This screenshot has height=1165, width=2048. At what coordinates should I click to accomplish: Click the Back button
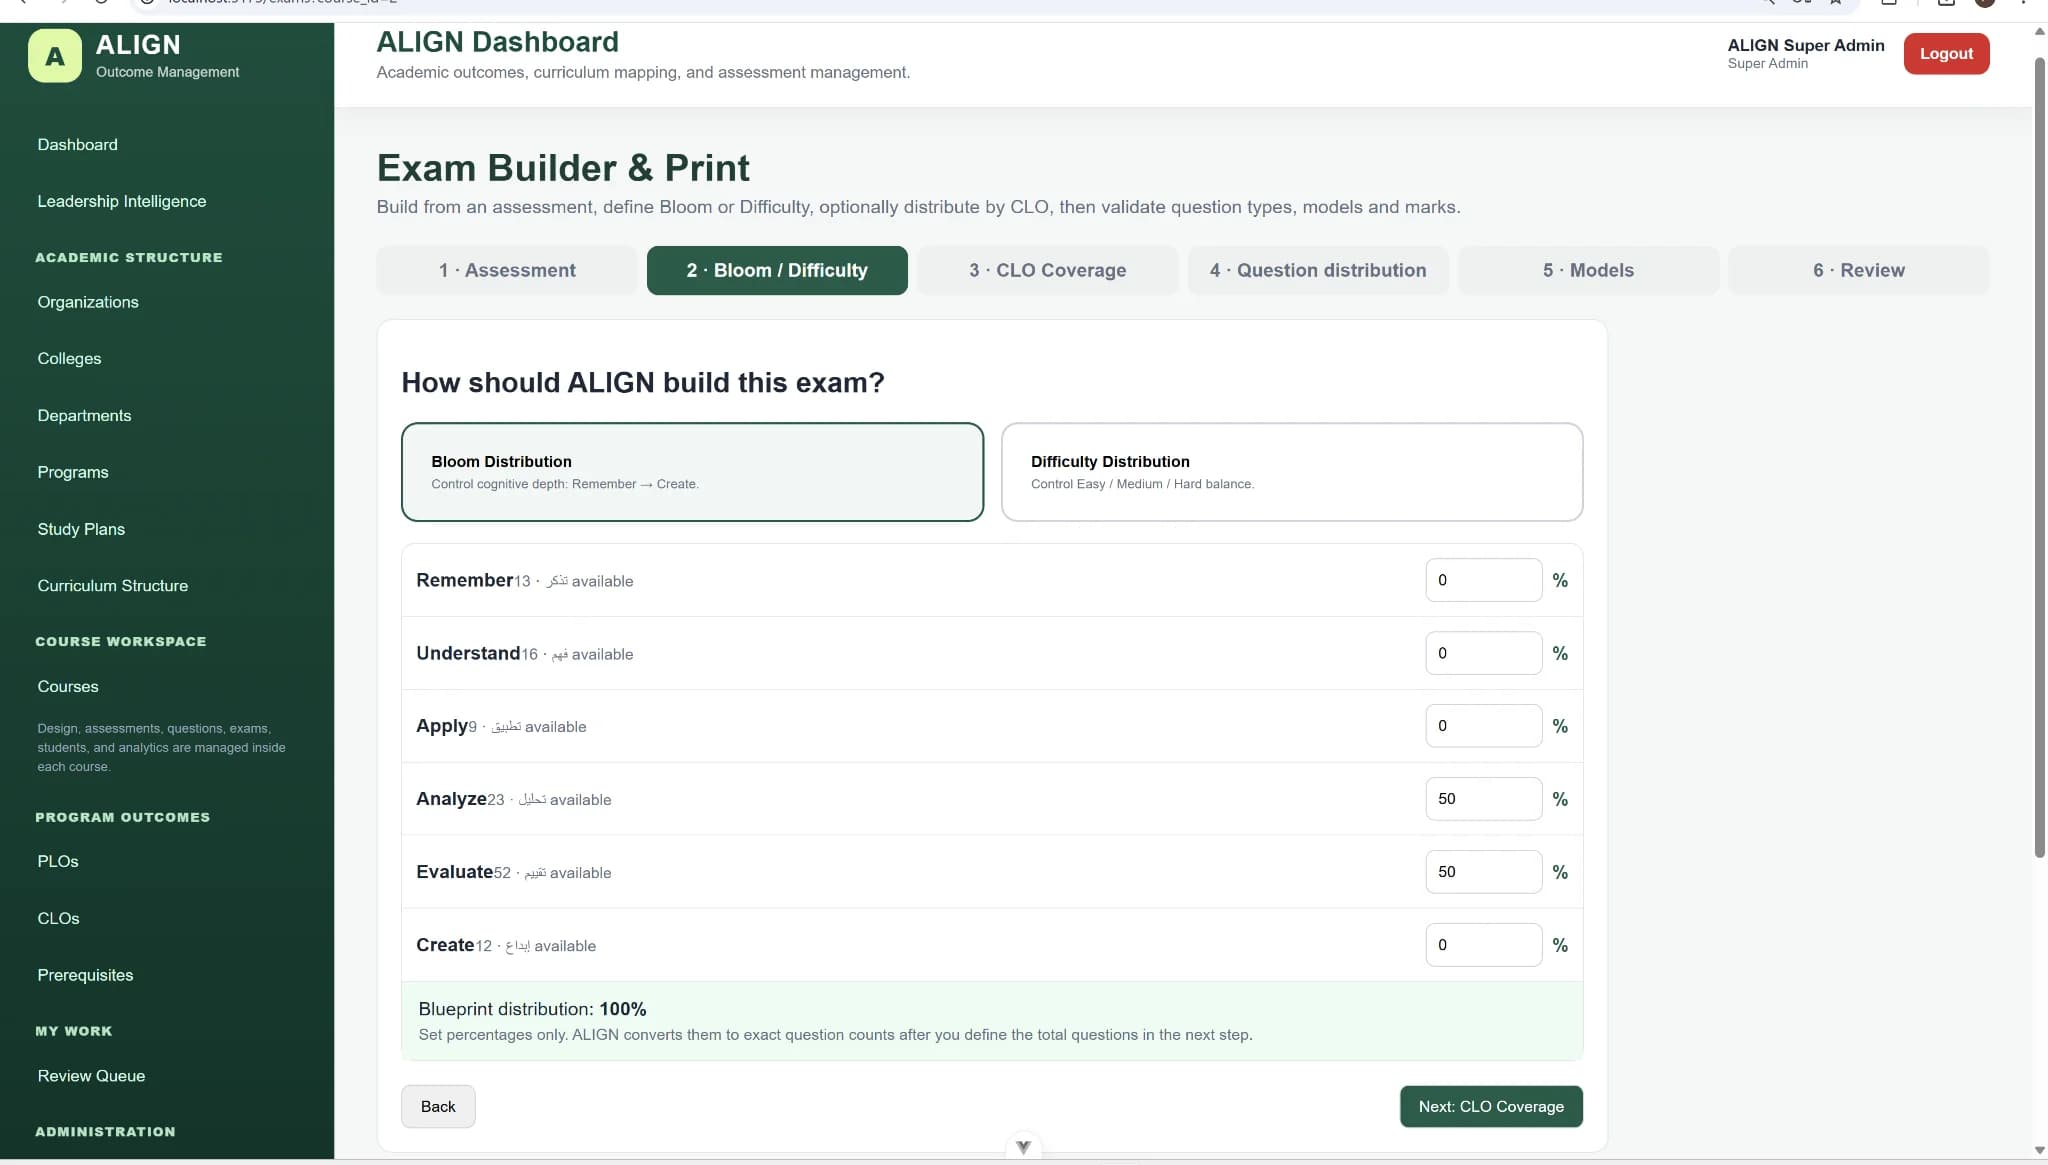click(x=438, y=1106)
